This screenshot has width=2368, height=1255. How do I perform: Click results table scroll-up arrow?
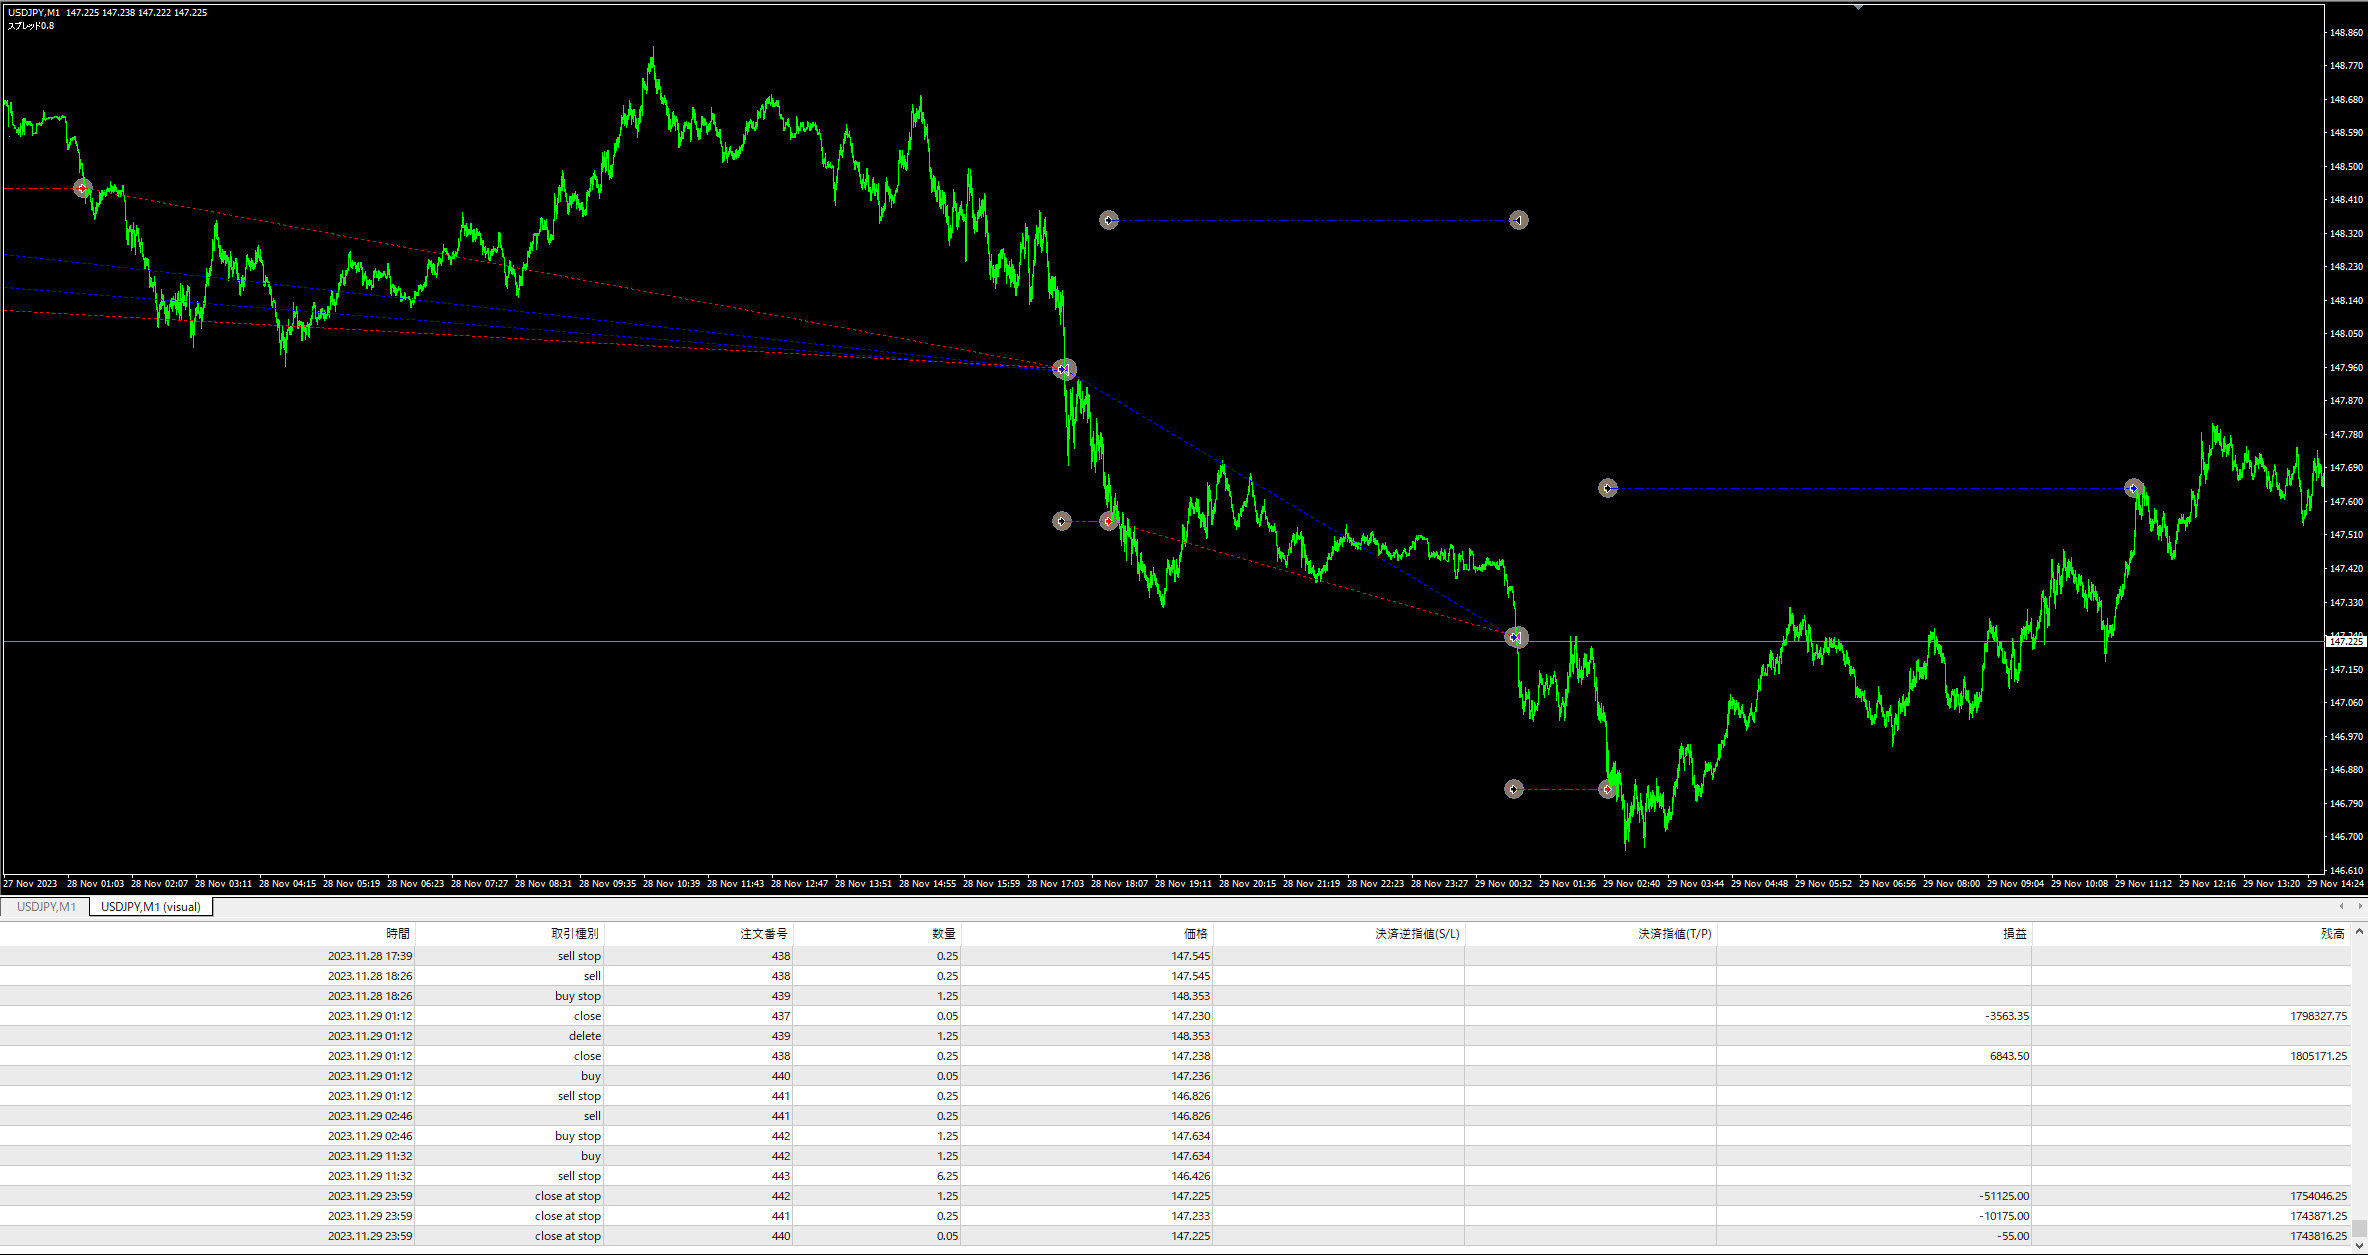pos(2359,932)
